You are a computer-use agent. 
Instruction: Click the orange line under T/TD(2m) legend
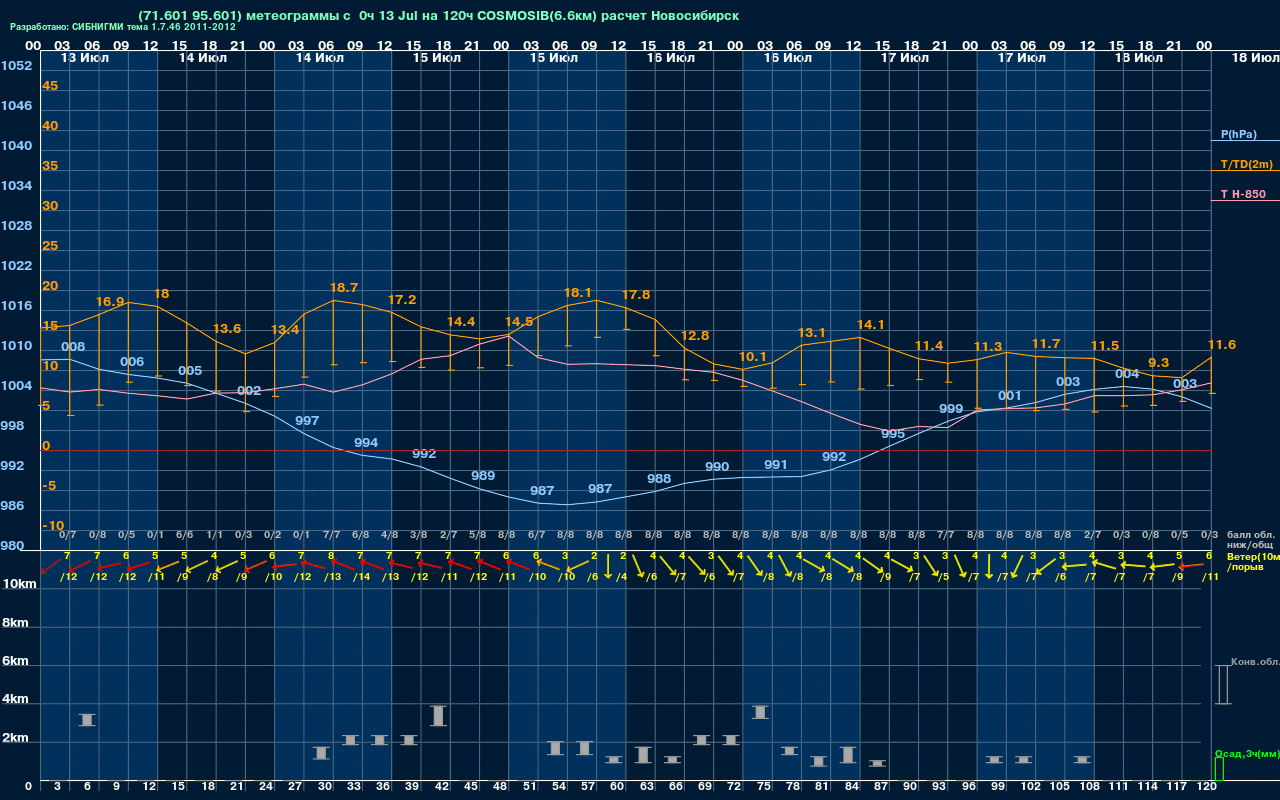click(1245, 171)
